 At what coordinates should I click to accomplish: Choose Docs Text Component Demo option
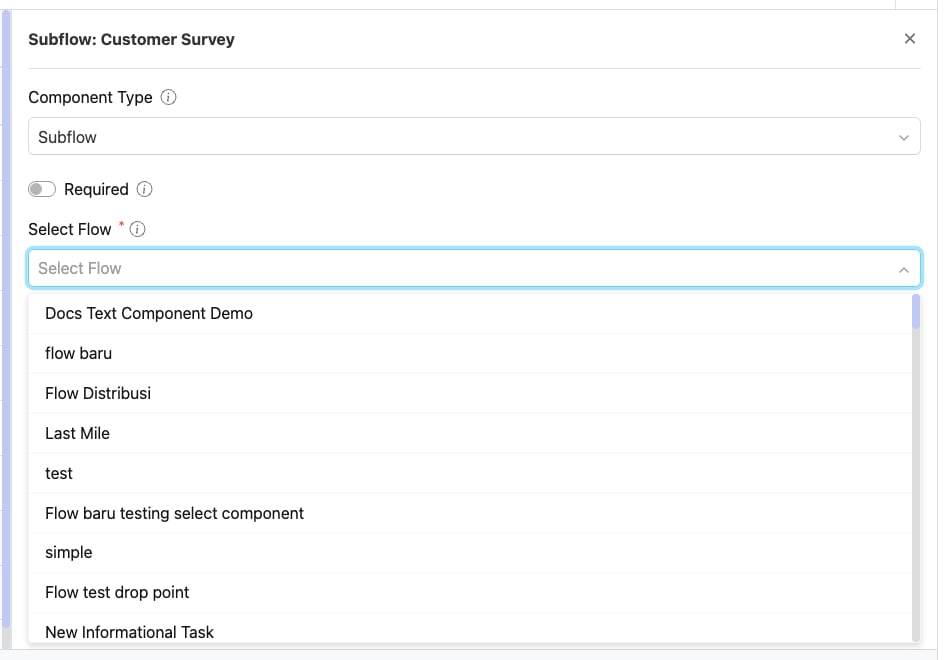click(x=470, y=313)
